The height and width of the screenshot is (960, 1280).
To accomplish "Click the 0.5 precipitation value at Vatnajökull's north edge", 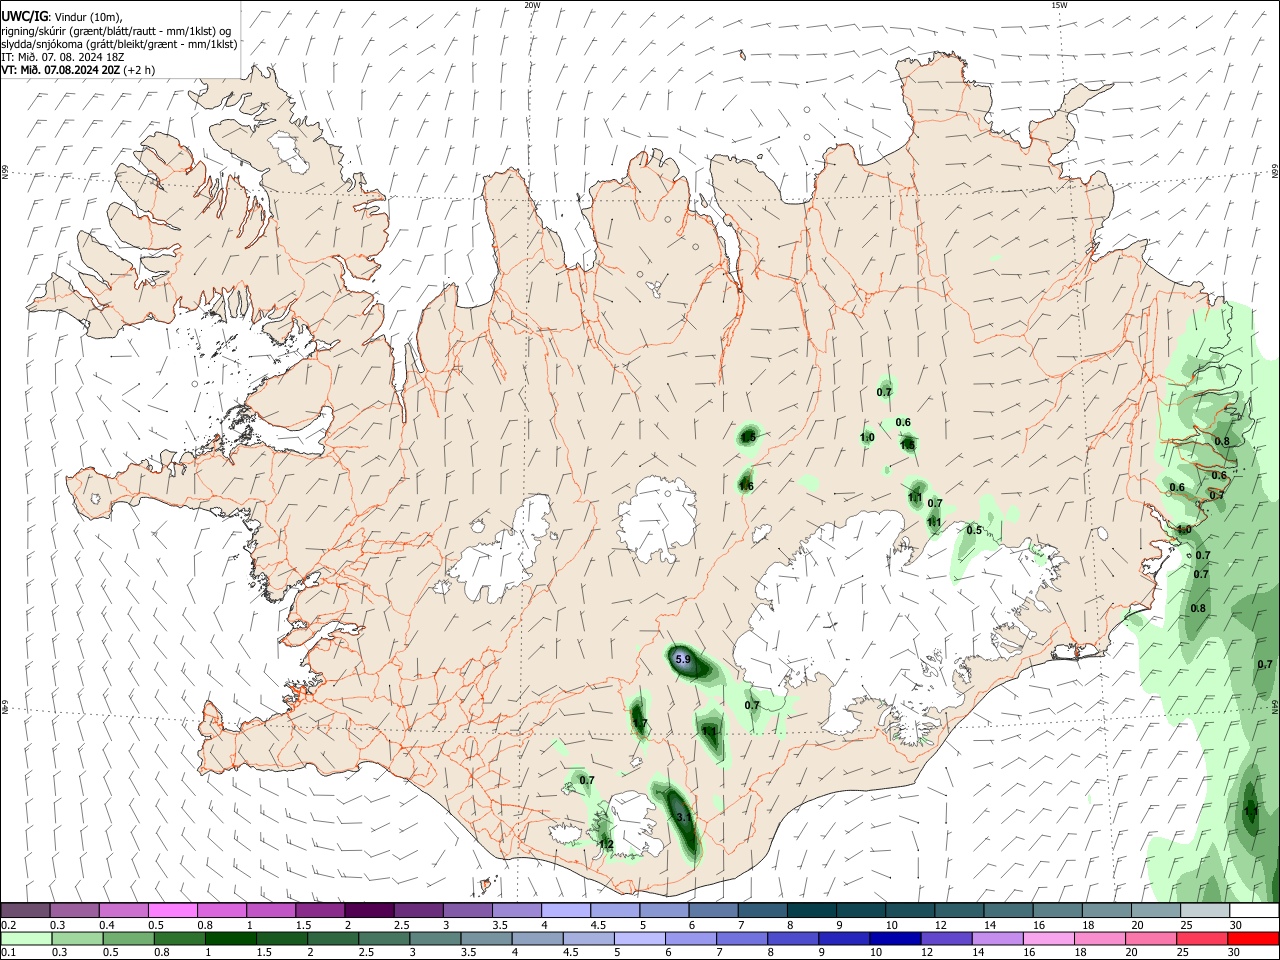I will (x=974, y=530).
